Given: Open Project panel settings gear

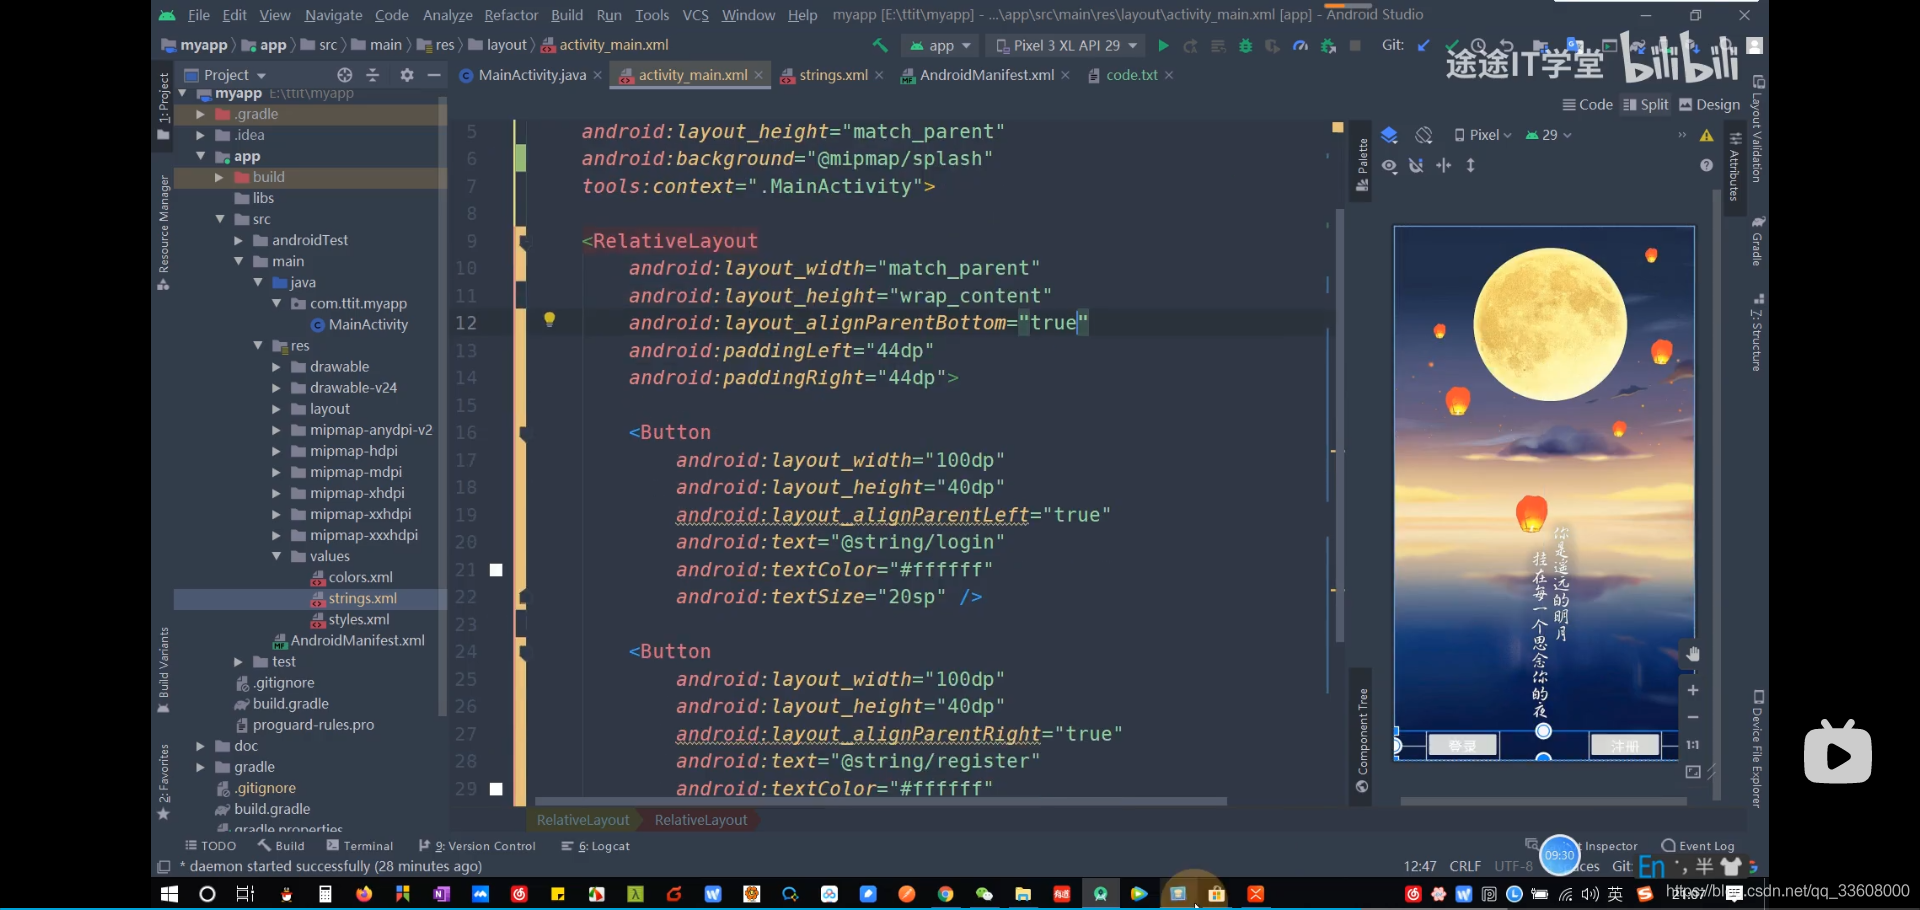Looking at the screenshot, I should tap(406, 75).
